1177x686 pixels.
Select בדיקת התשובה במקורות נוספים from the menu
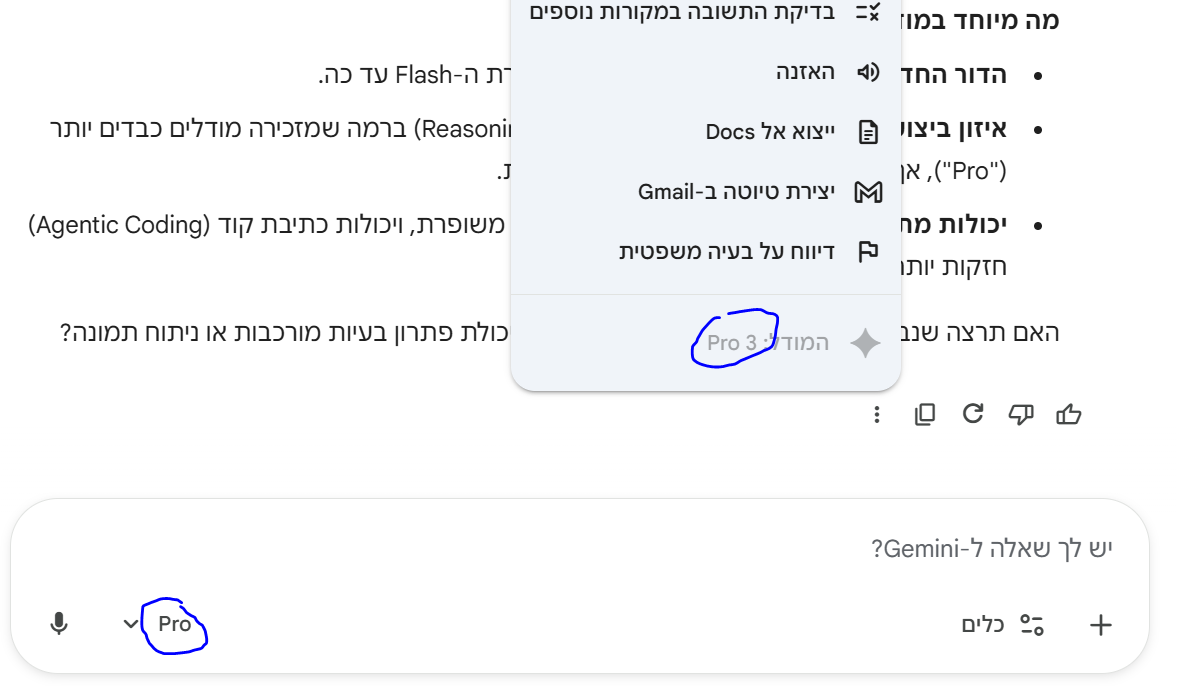tap(692, 12)
